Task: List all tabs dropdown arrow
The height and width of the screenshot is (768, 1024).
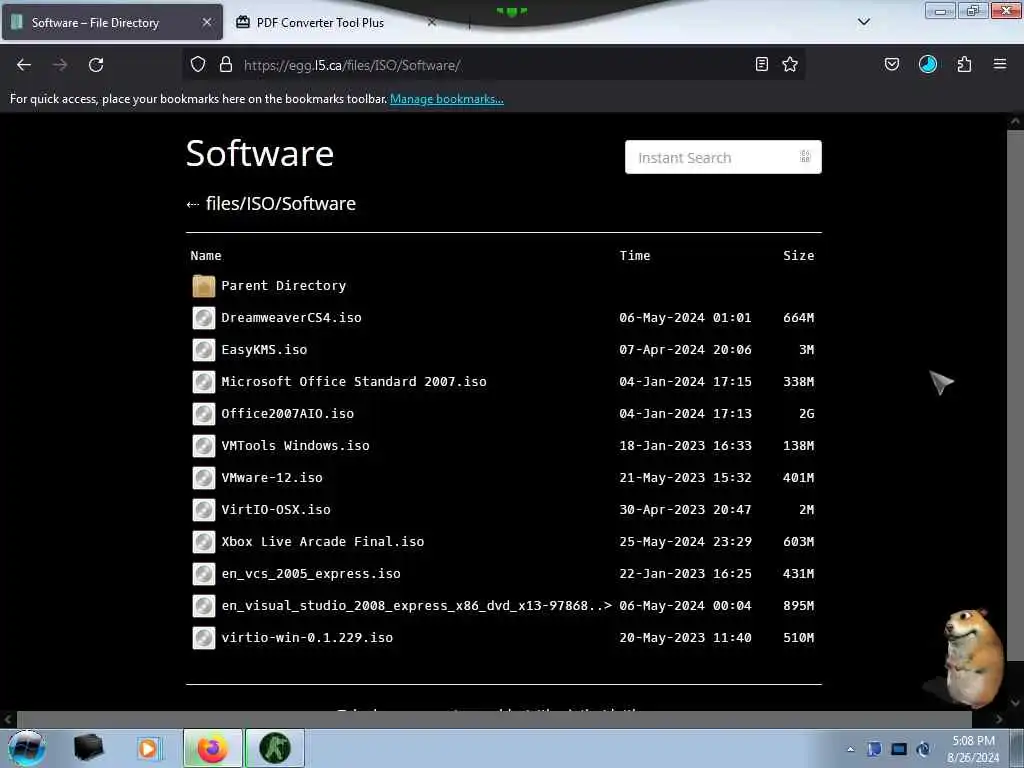Action: click(x=864, y=22)
